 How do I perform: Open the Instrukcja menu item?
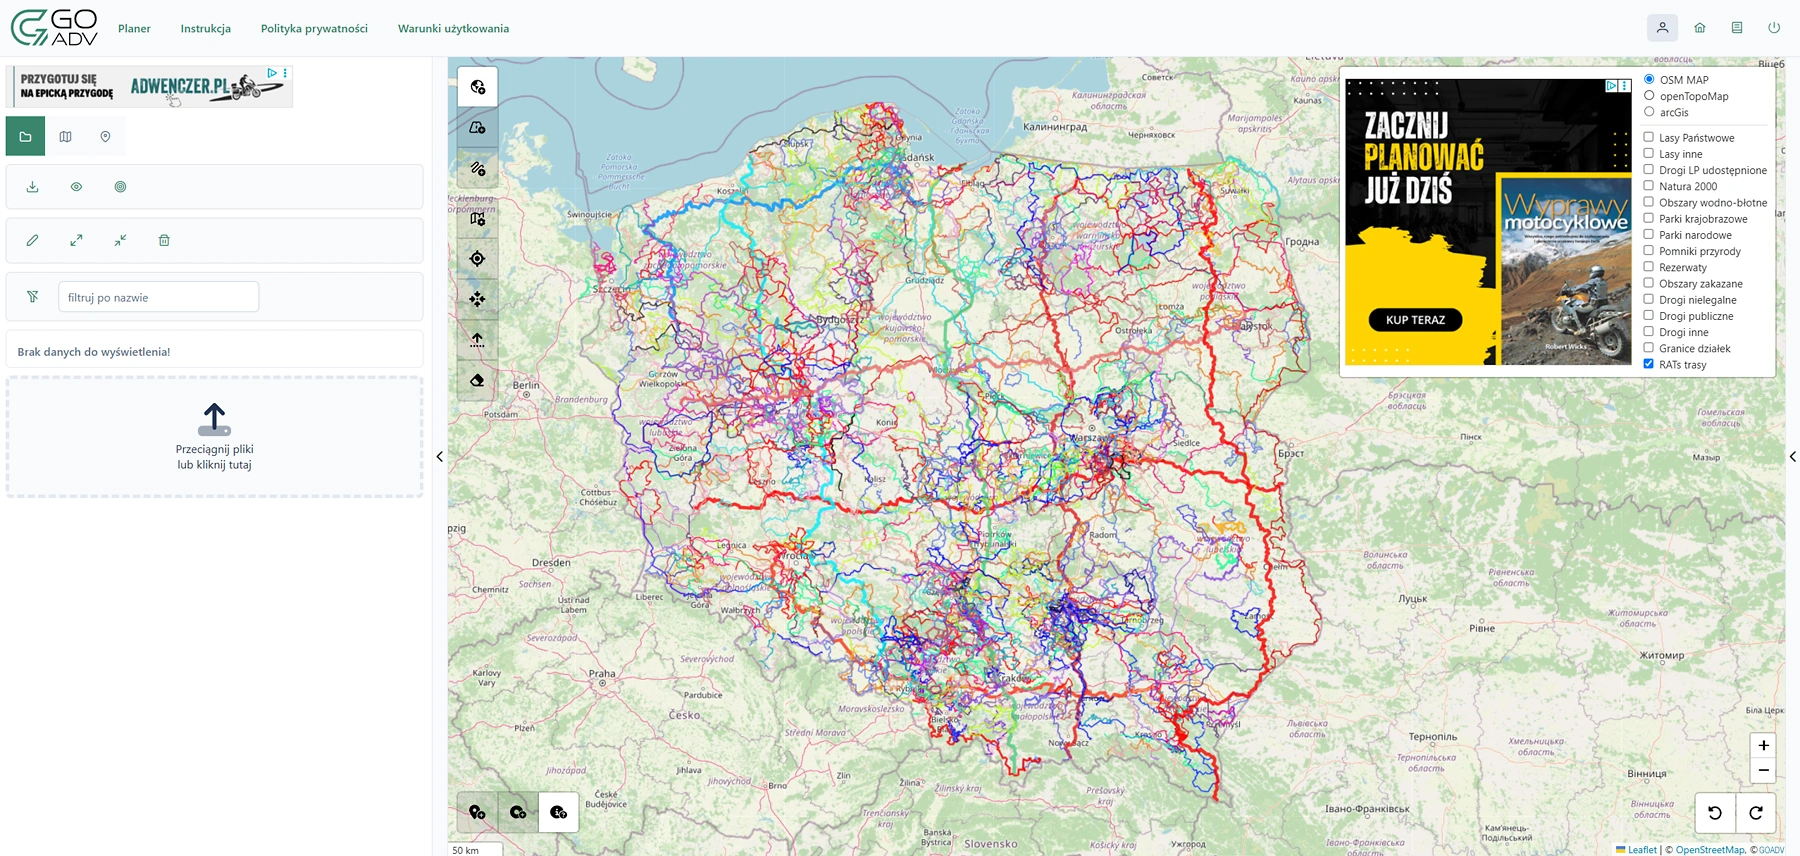(205, 29)
